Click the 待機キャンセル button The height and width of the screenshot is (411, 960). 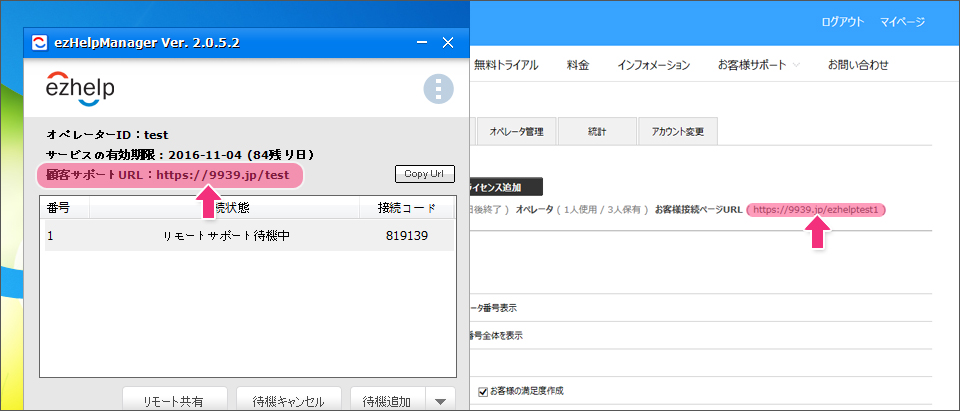click(288, 399)
